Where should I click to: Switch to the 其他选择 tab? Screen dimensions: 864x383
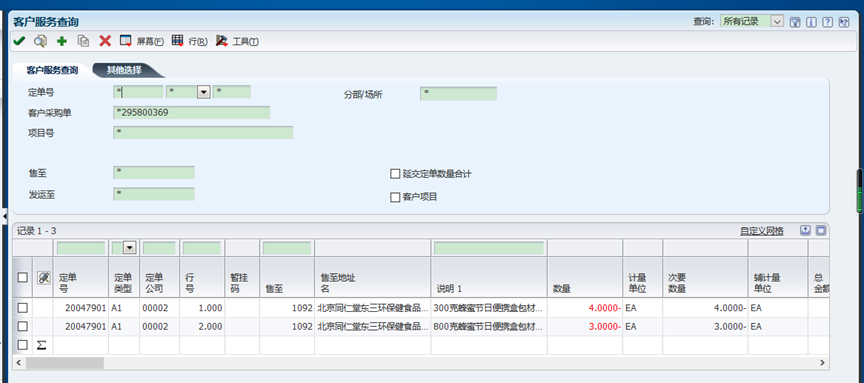(124, 70)
